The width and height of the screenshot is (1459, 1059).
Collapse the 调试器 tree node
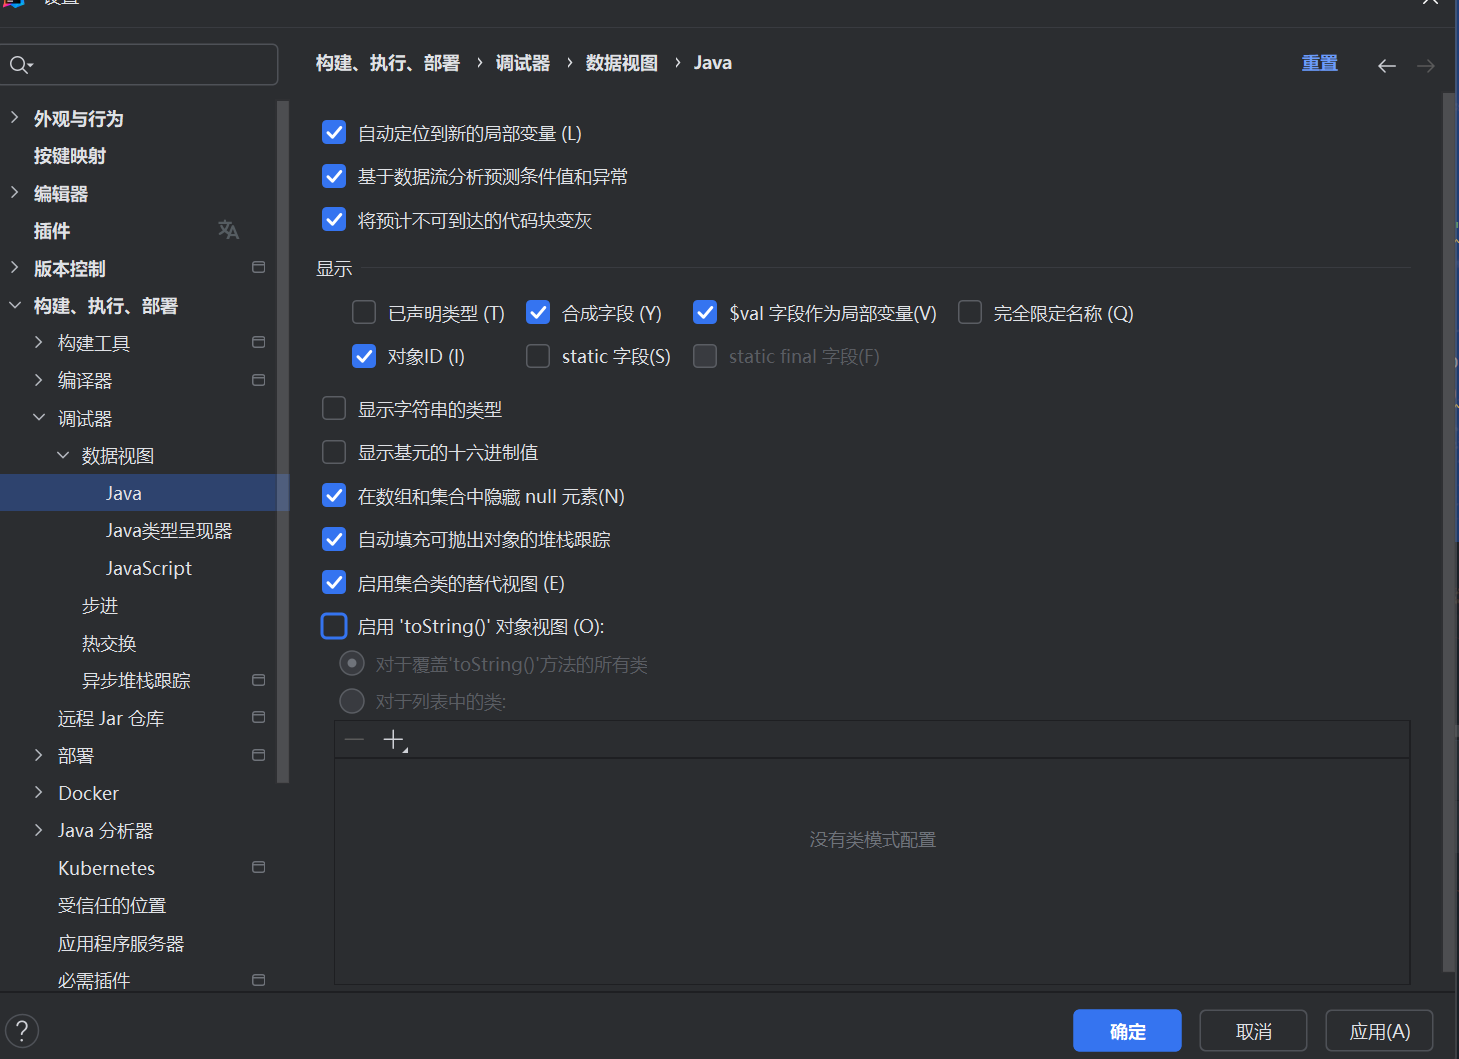coord(39,418)
